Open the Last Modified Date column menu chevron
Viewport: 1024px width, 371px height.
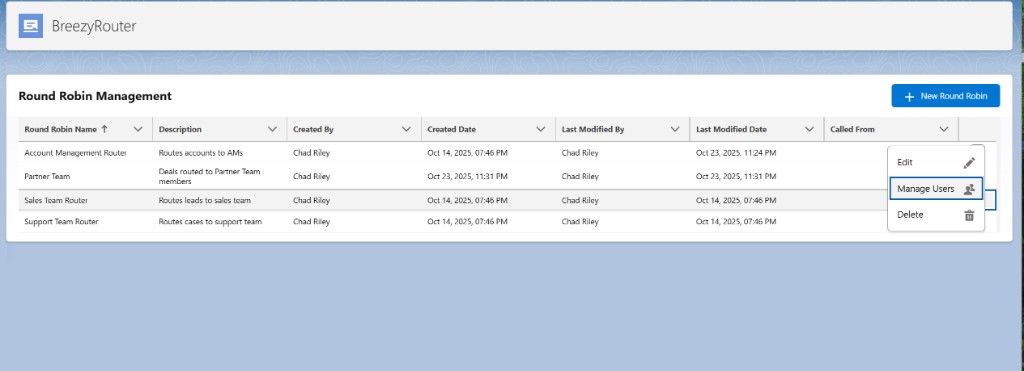pos(810,129)
